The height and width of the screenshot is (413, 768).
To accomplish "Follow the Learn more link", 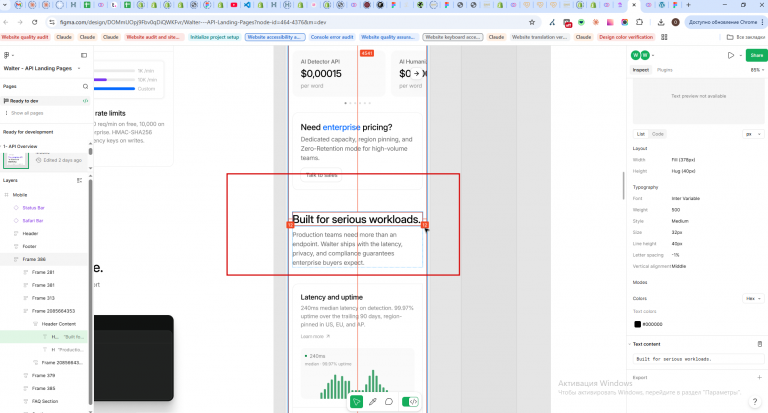I will (315, 337).
